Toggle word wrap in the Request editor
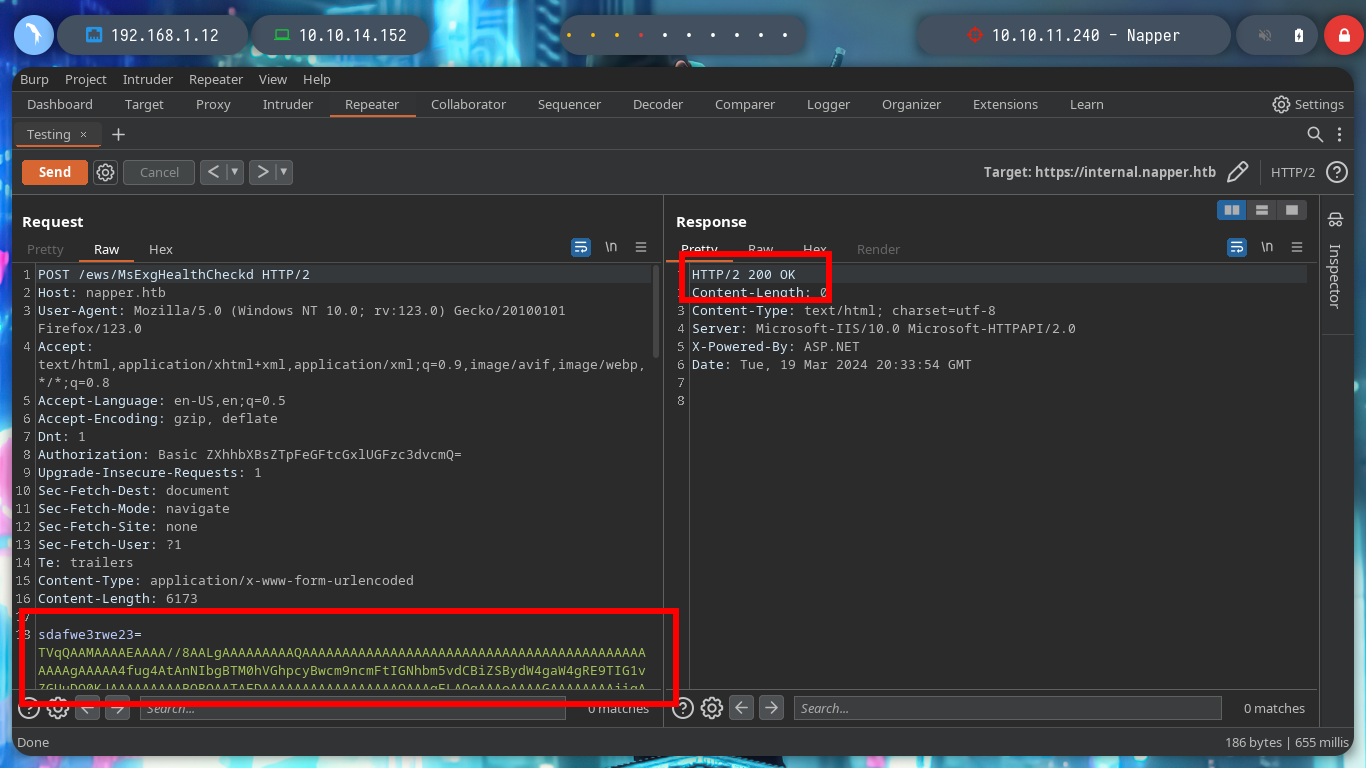1366x768 pixels. click(581, 247)
